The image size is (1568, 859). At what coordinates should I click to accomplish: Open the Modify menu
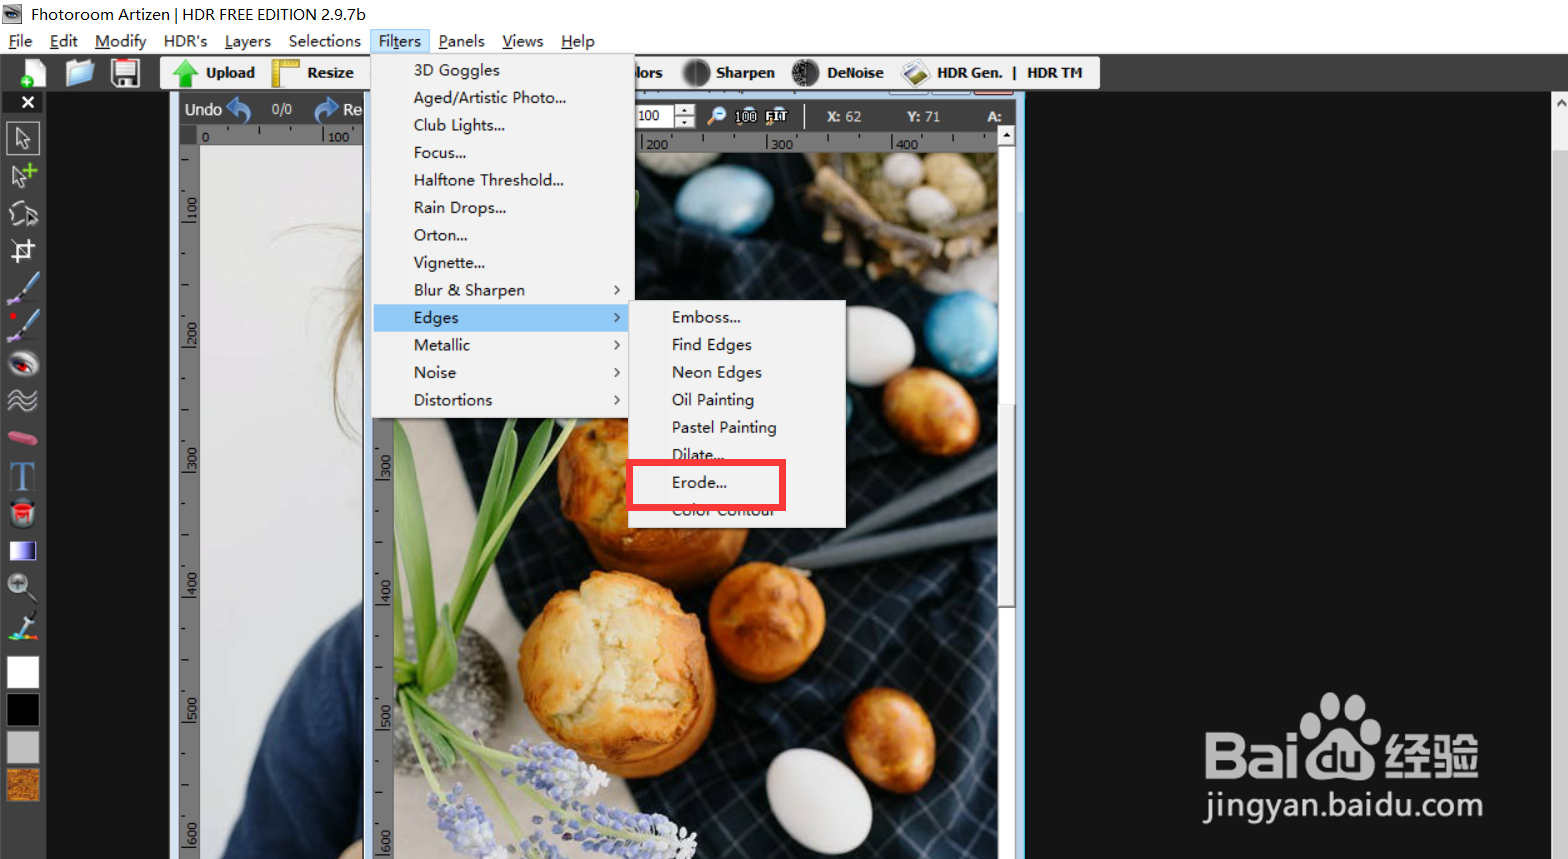point(120,41)
